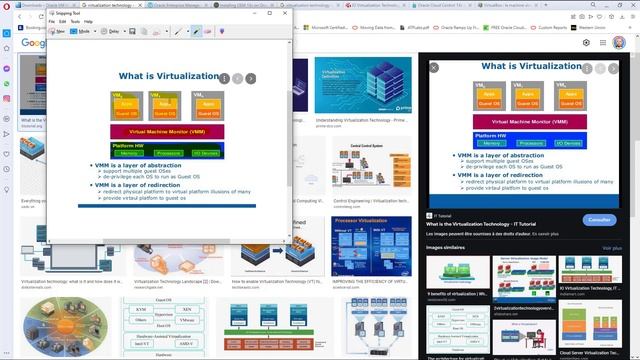640x360 pixels.
Task: Click the search tabs magnifier icon
Action: click(593, 5)
